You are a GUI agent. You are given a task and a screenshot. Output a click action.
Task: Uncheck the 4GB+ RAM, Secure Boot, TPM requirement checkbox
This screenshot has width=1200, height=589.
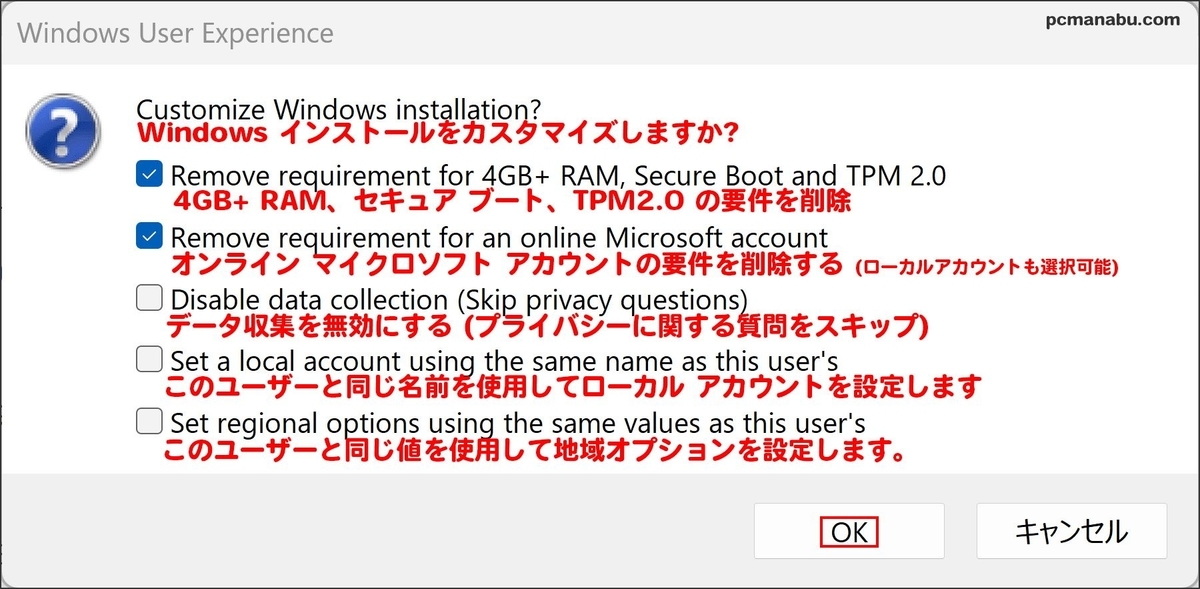tap(149, 176)
